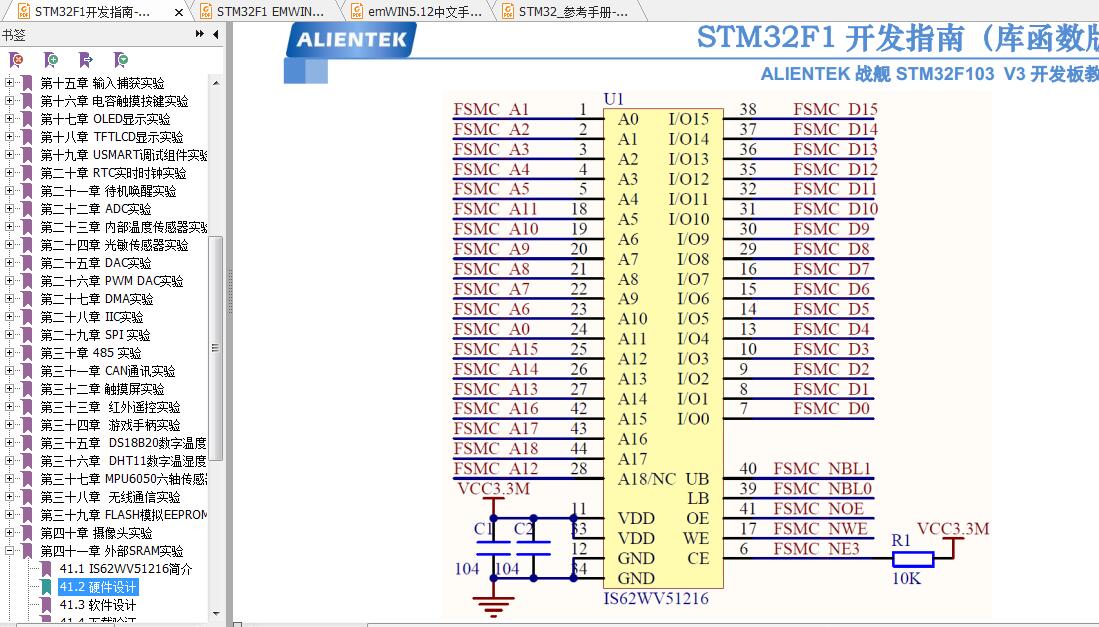Click the bookmark icon beside 第三十二章 触摸屏实验
Viewport: 1099px width, 627px height.
[x=27, y=389]
